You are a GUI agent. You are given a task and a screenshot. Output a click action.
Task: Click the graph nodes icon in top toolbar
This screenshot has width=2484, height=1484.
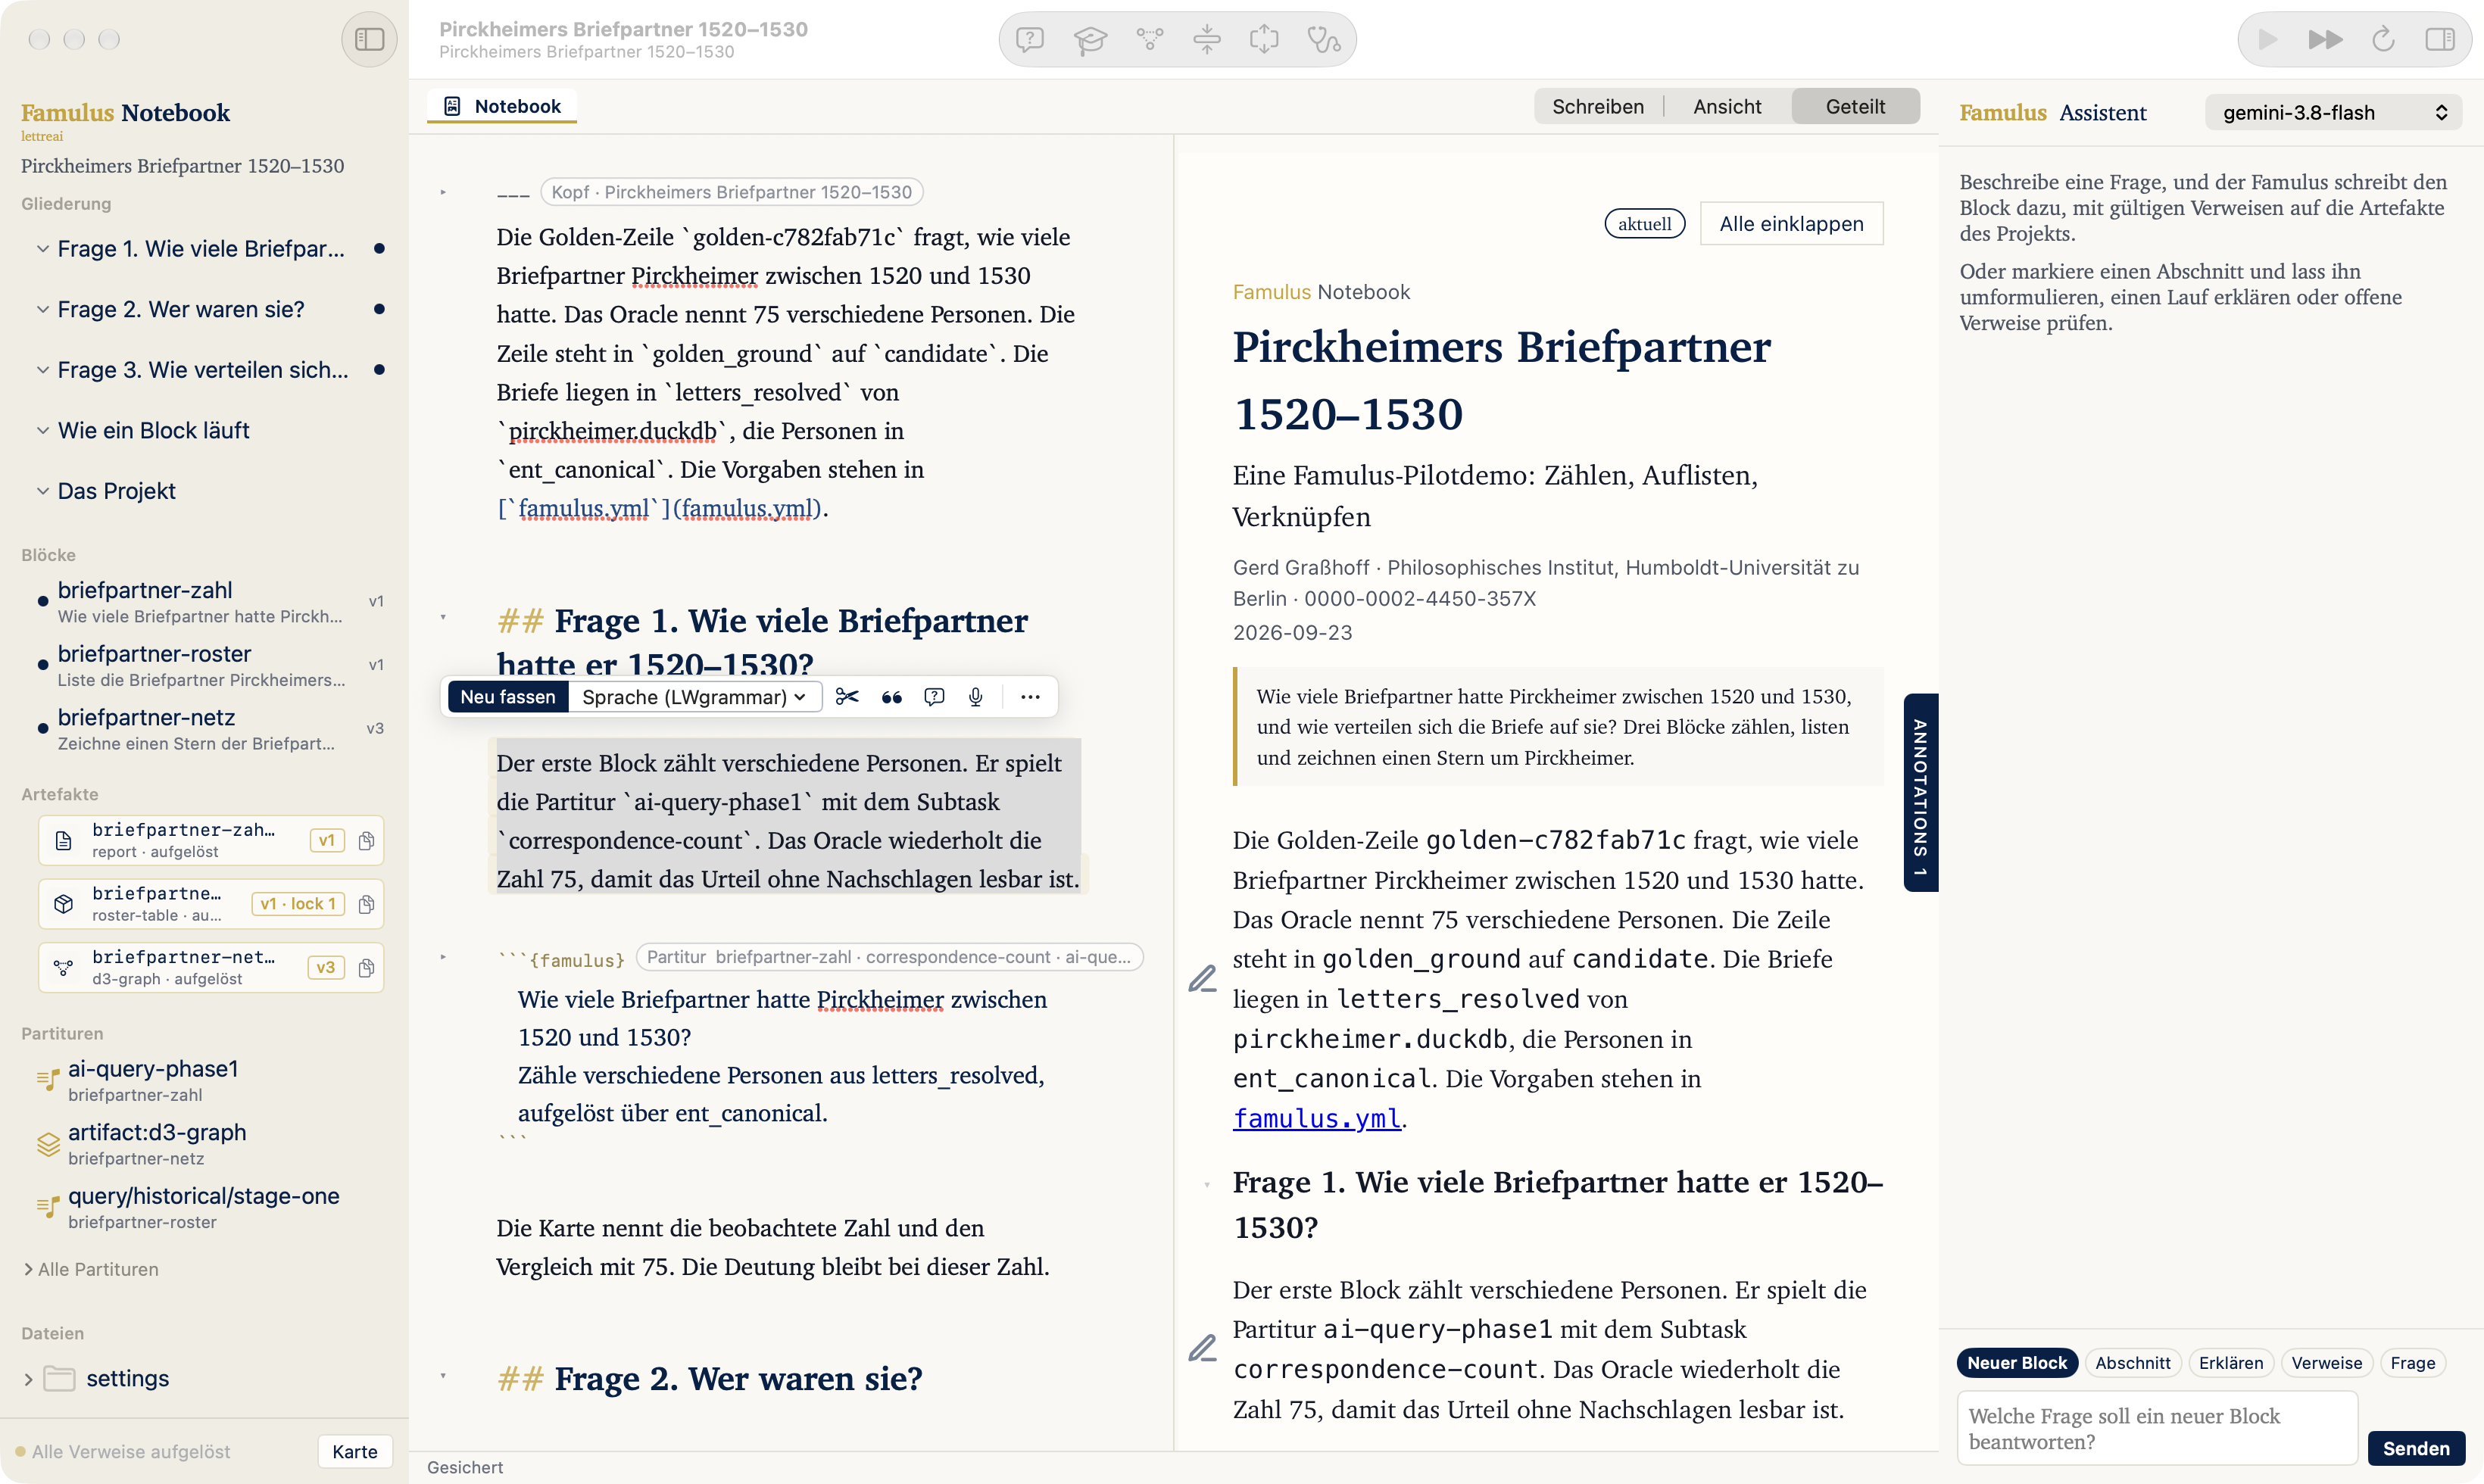(1150, 40)
